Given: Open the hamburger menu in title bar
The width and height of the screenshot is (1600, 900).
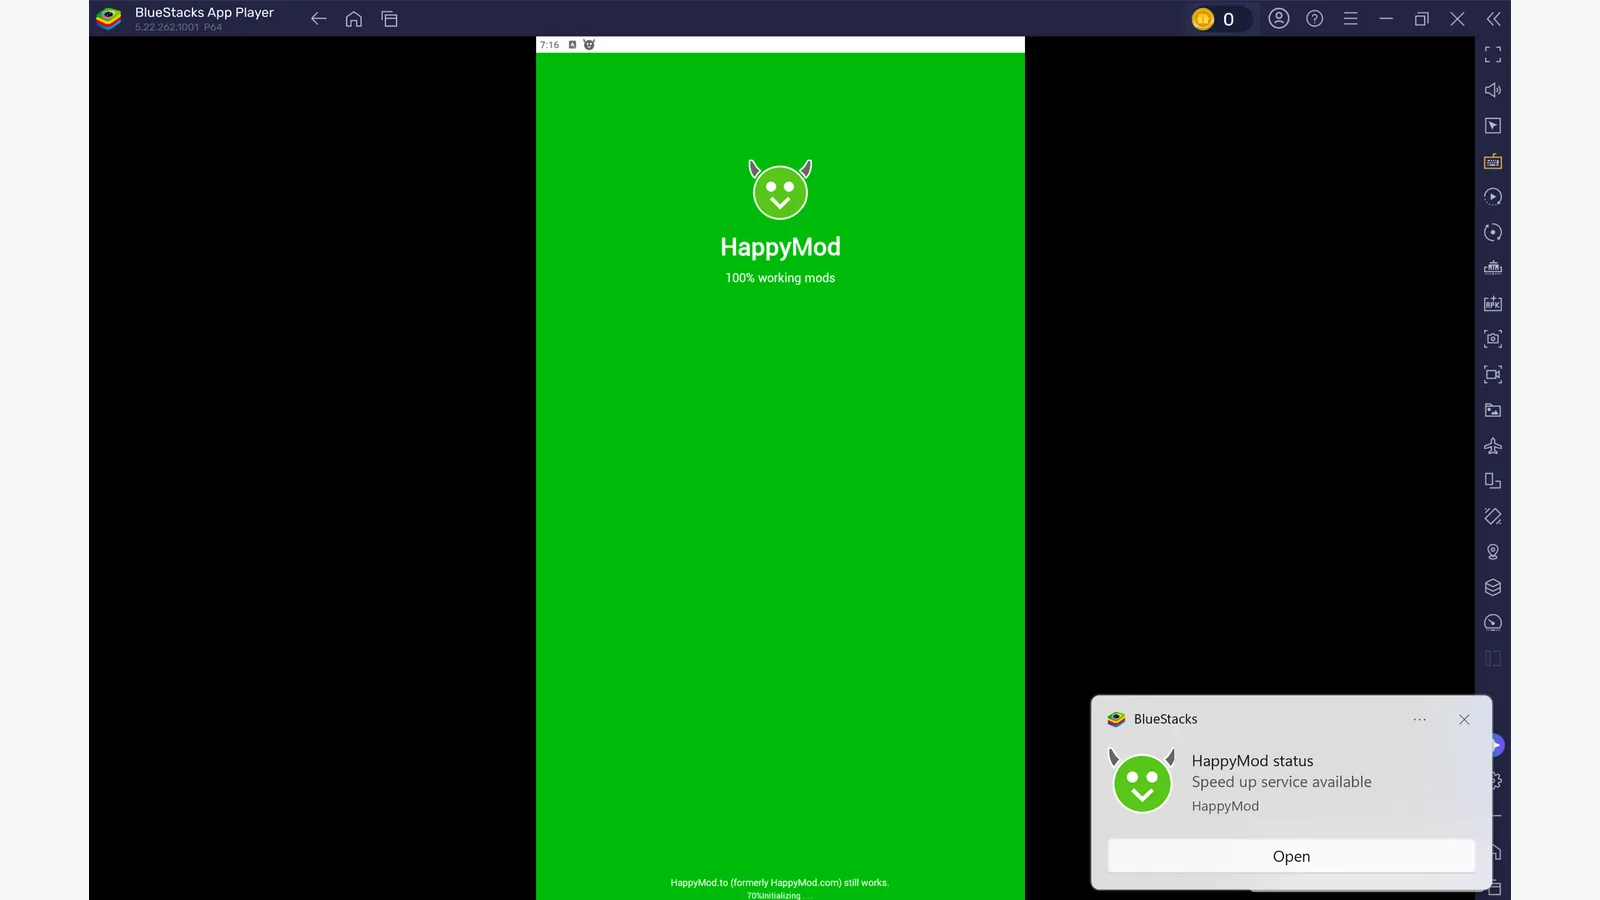Looking at the screenshot, I should coord(1351,18).
